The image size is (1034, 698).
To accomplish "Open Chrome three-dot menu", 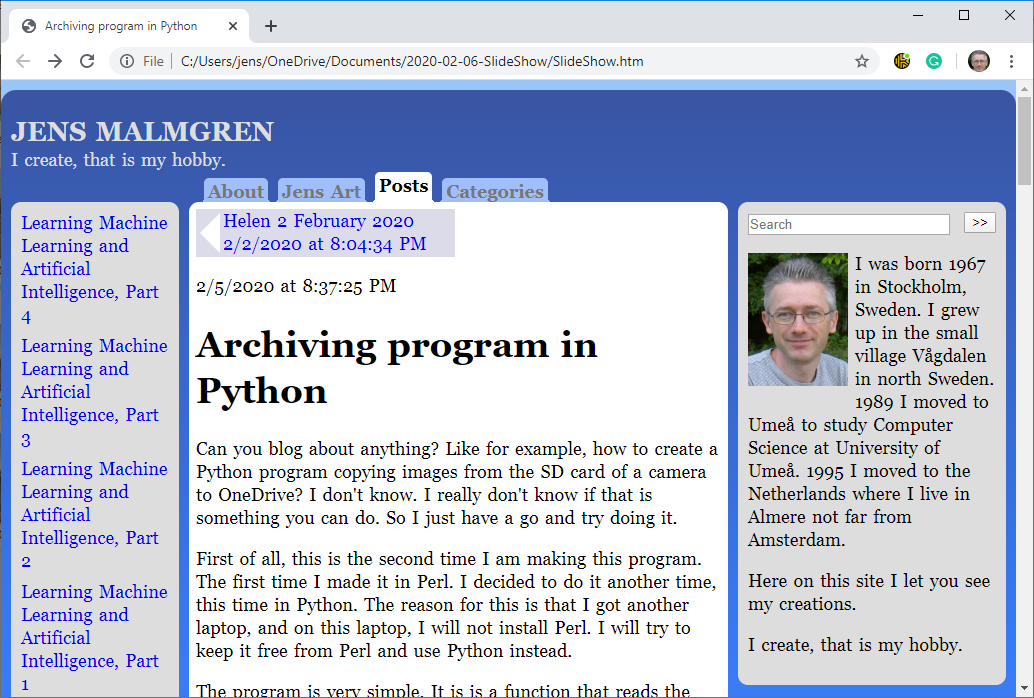I will (1012, 61).
